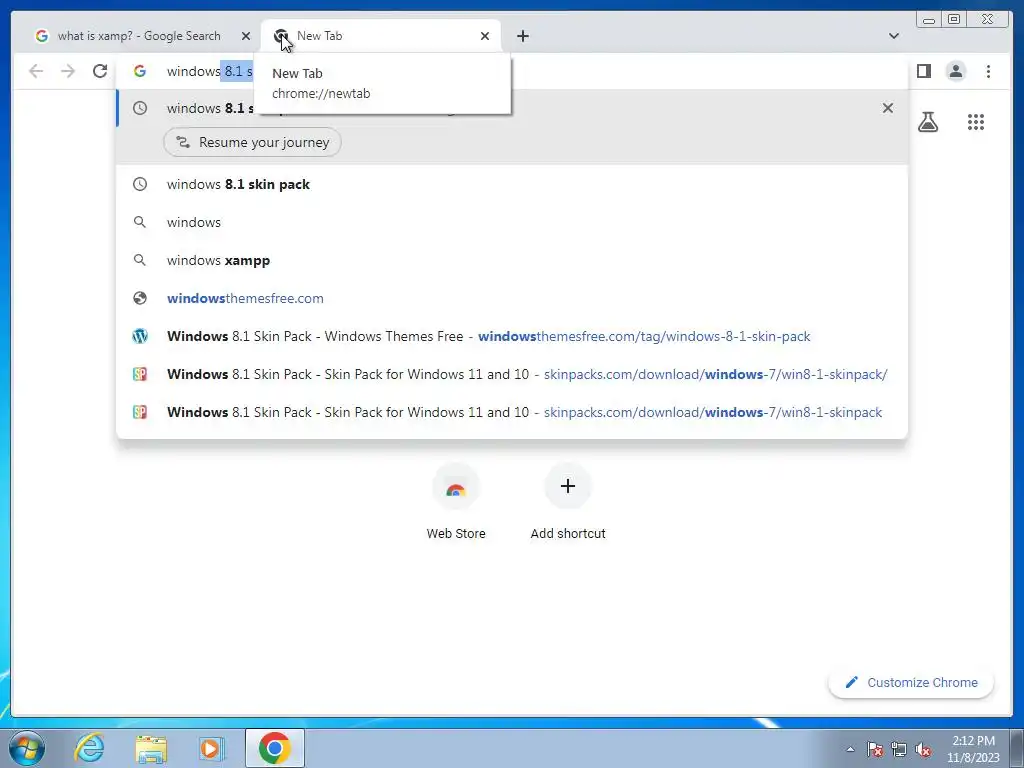Screen dimensions: 1024x768
Task: Remove the first suggestion with X
Action: tap(888, 108)
